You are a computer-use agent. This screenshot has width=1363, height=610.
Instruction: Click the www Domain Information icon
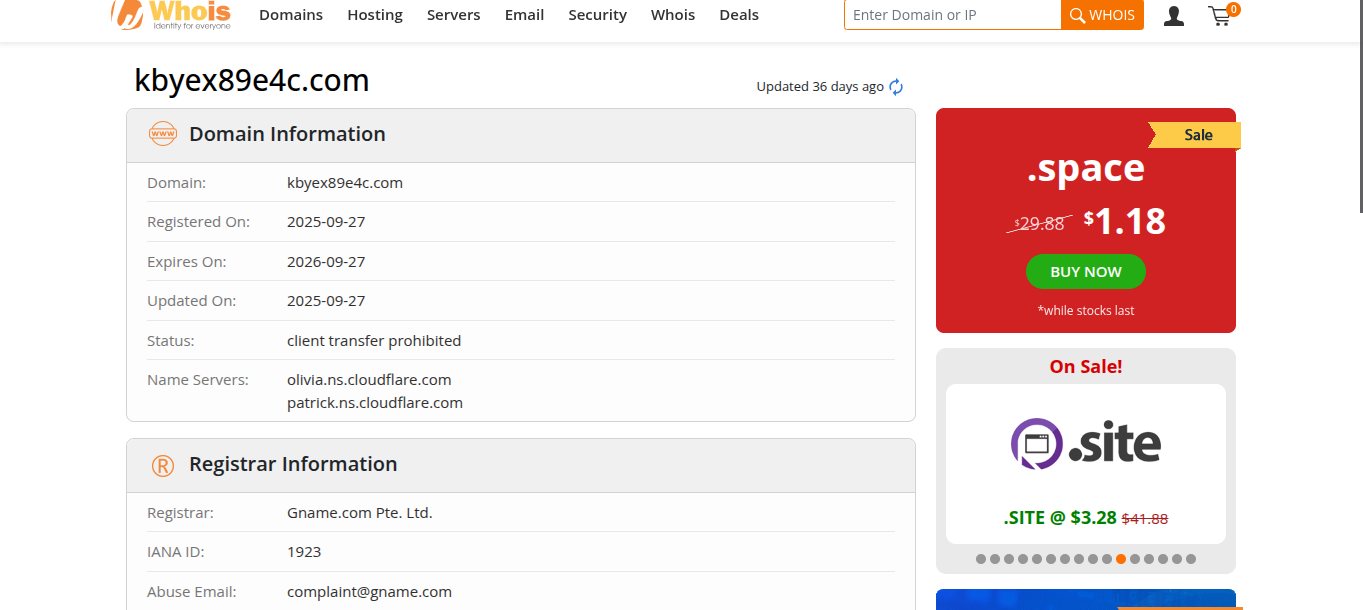[162, 134]
